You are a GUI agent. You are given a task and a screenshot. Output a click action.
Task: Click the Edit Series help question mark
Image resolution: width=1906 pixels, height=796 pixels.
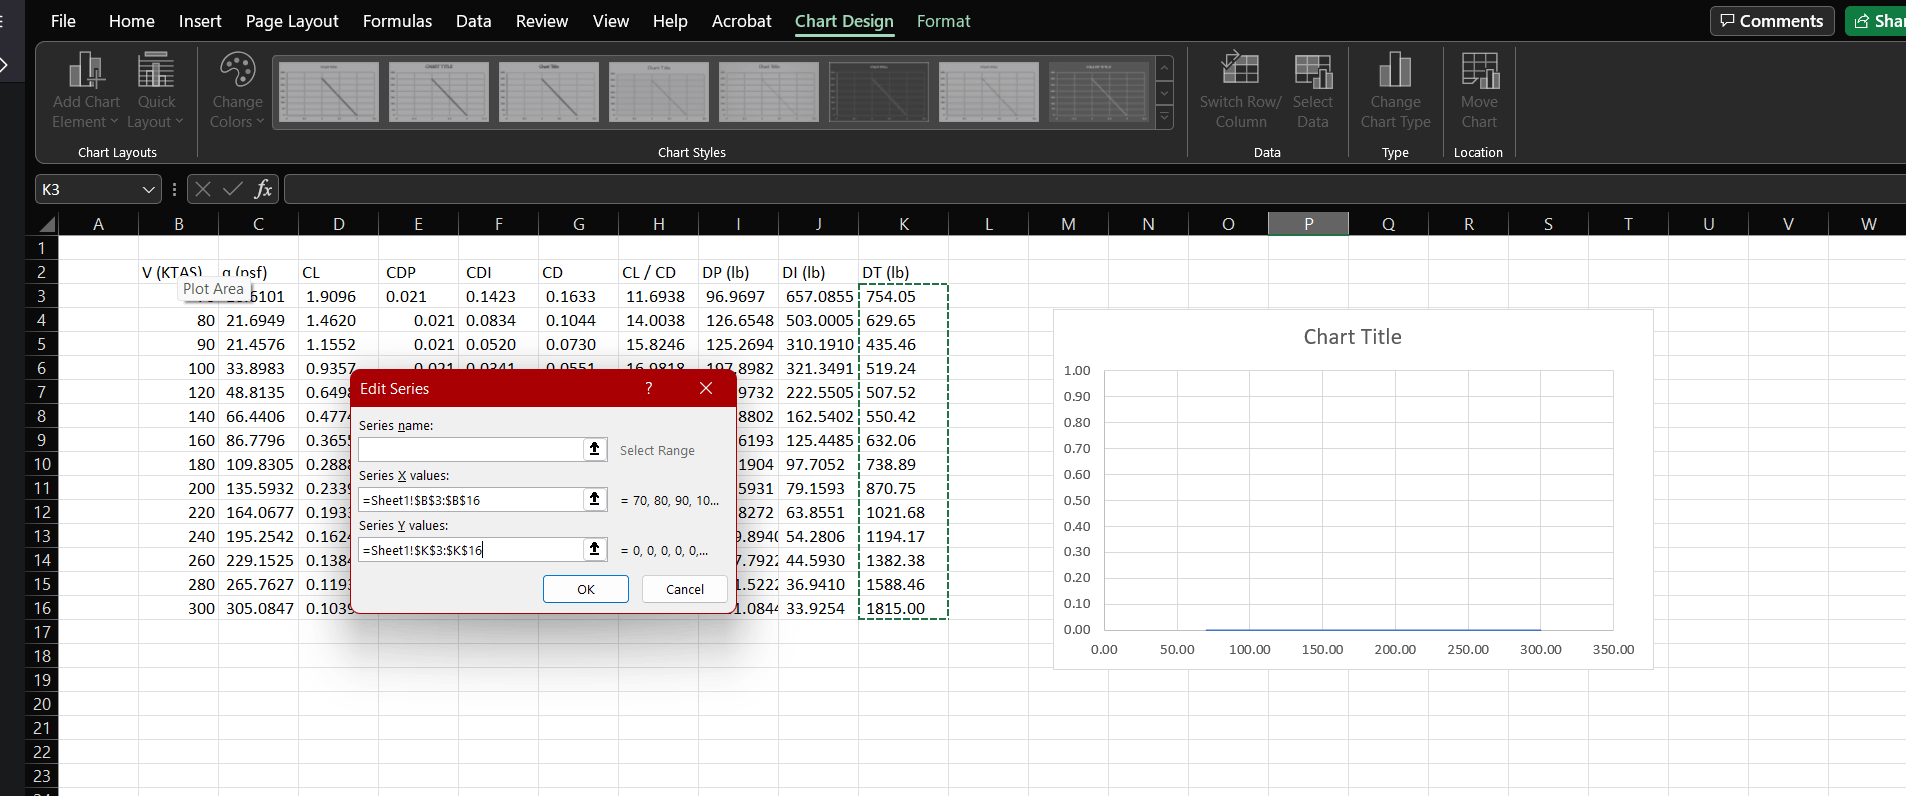[649, 388]
